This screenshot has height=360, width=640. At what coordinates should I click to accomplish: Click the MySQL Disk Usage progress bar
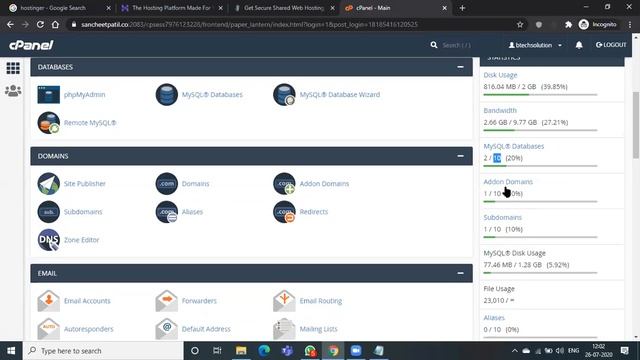click(x=540, y=273)
